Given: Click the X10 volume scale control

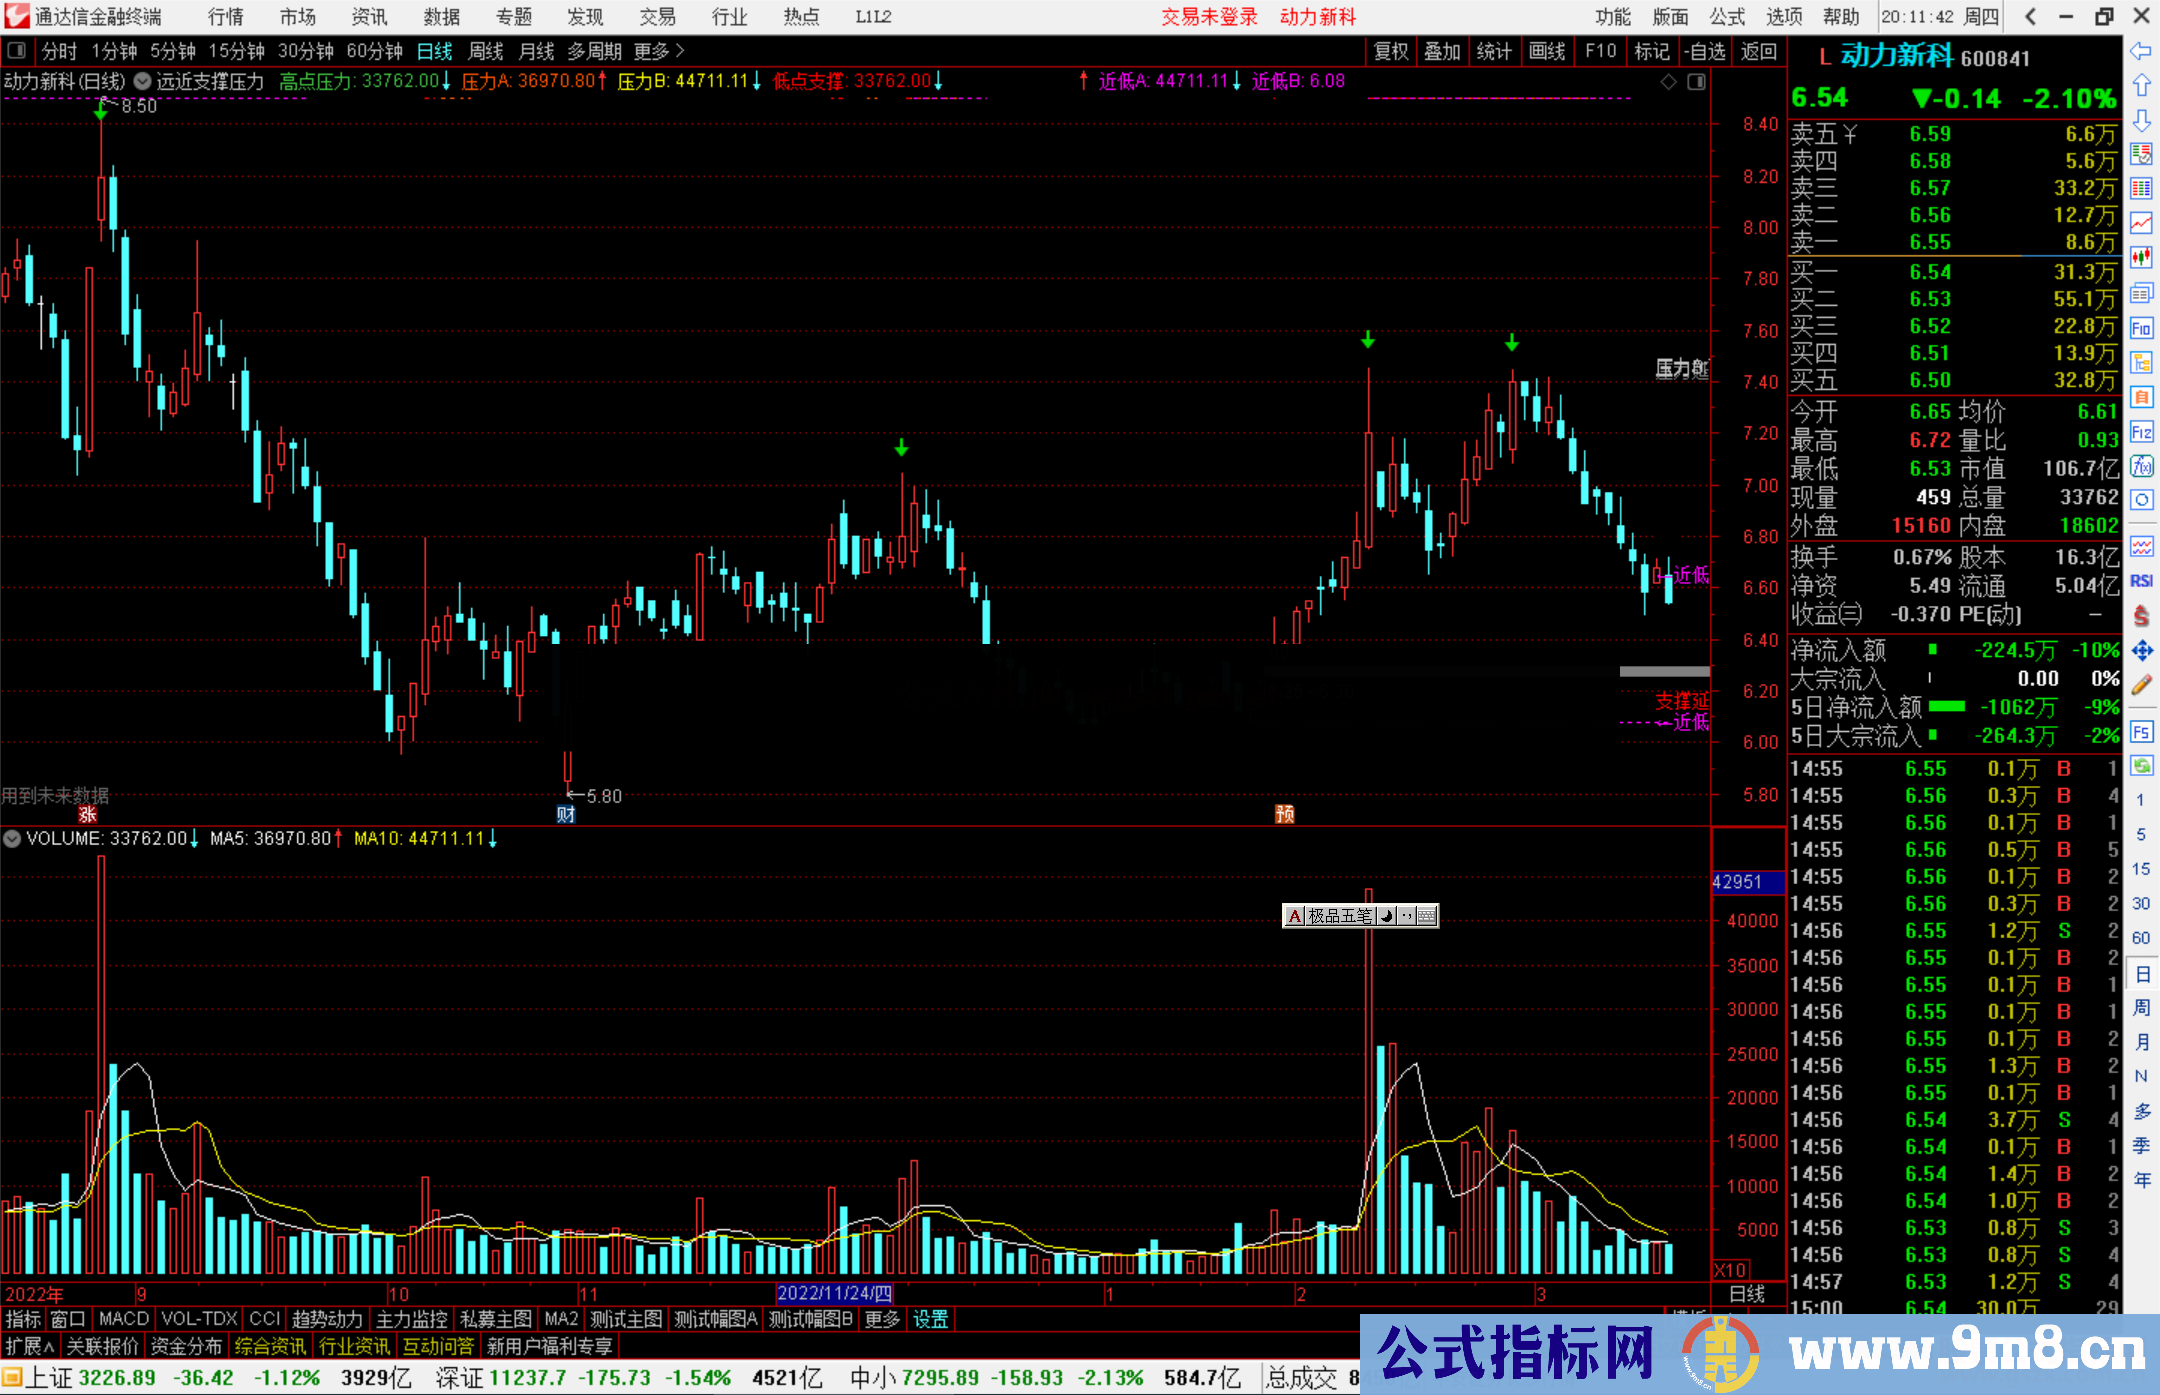Looking at the screenshot, I should point(1730,1270).
